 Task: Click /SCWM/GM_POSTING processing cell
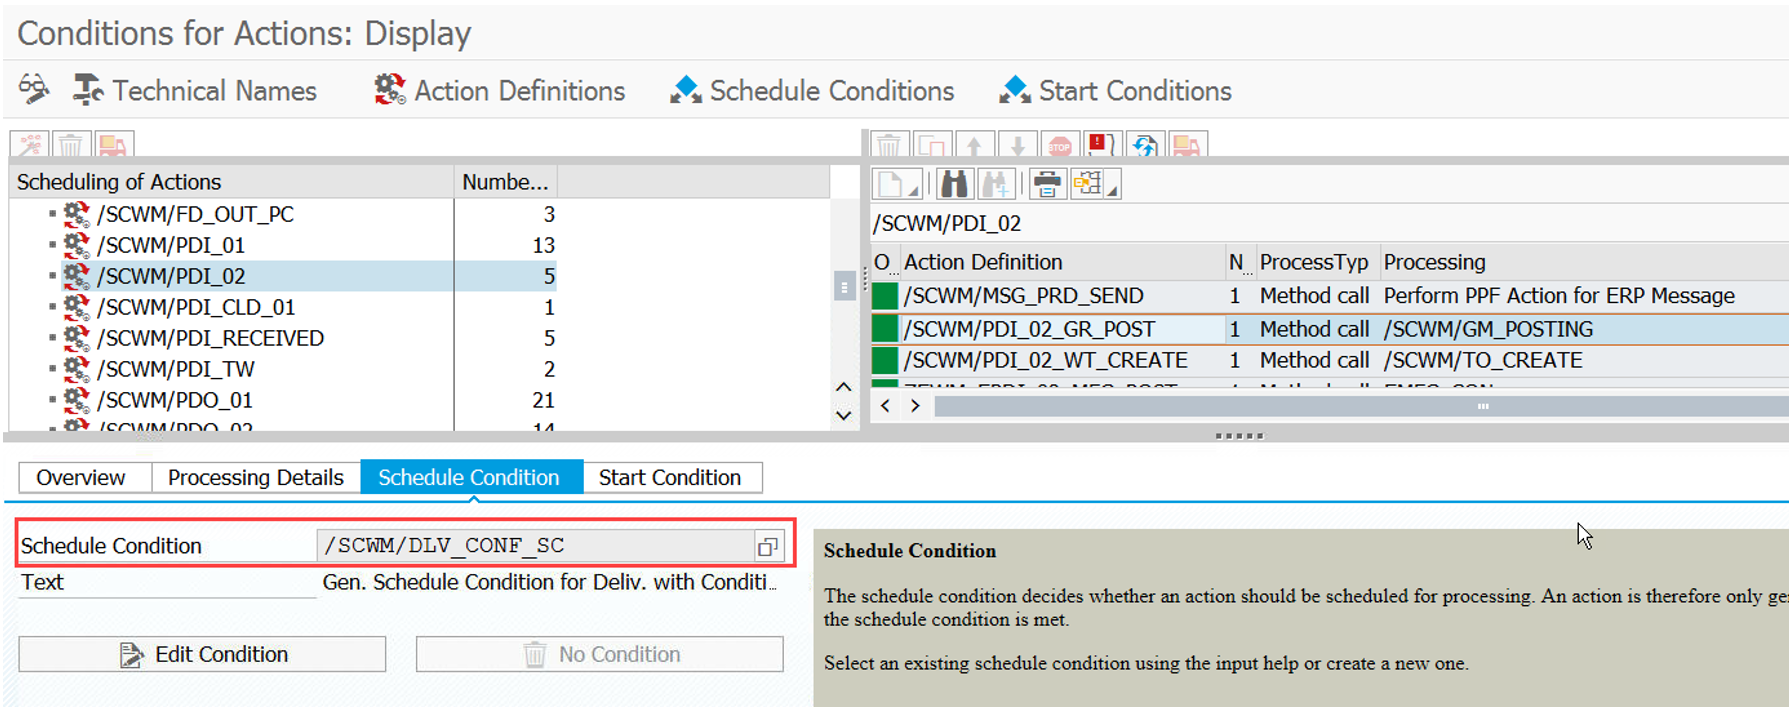click(1584, 329)
